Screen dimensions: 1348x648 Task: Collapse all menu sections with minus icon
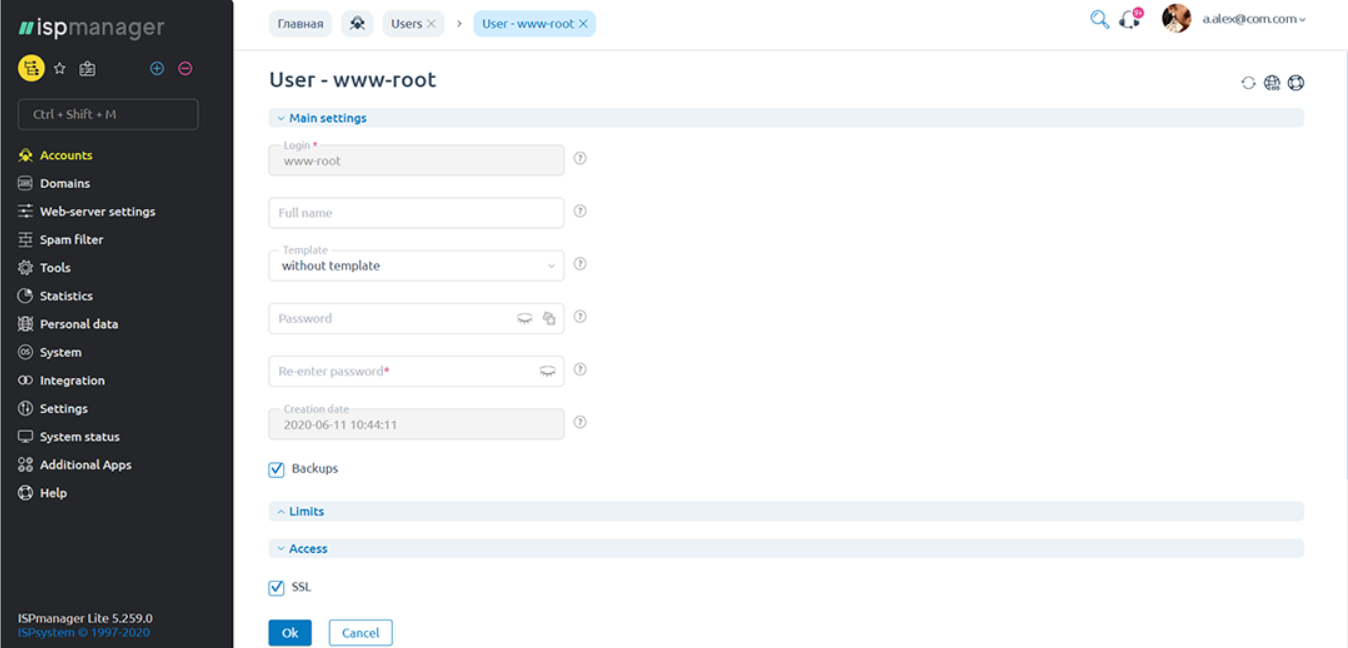coord(185,69)
